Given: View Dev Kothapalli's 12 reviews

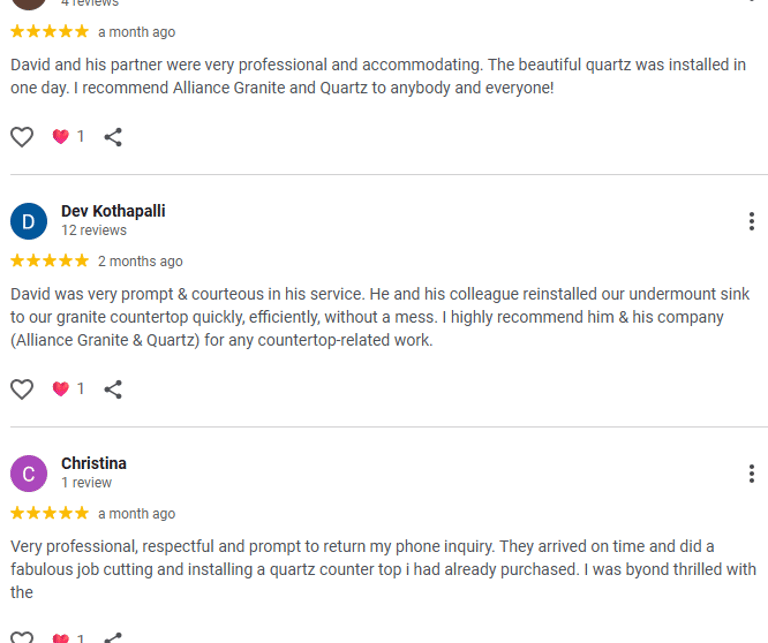Looking at the screenshot, I should [94, 230].
